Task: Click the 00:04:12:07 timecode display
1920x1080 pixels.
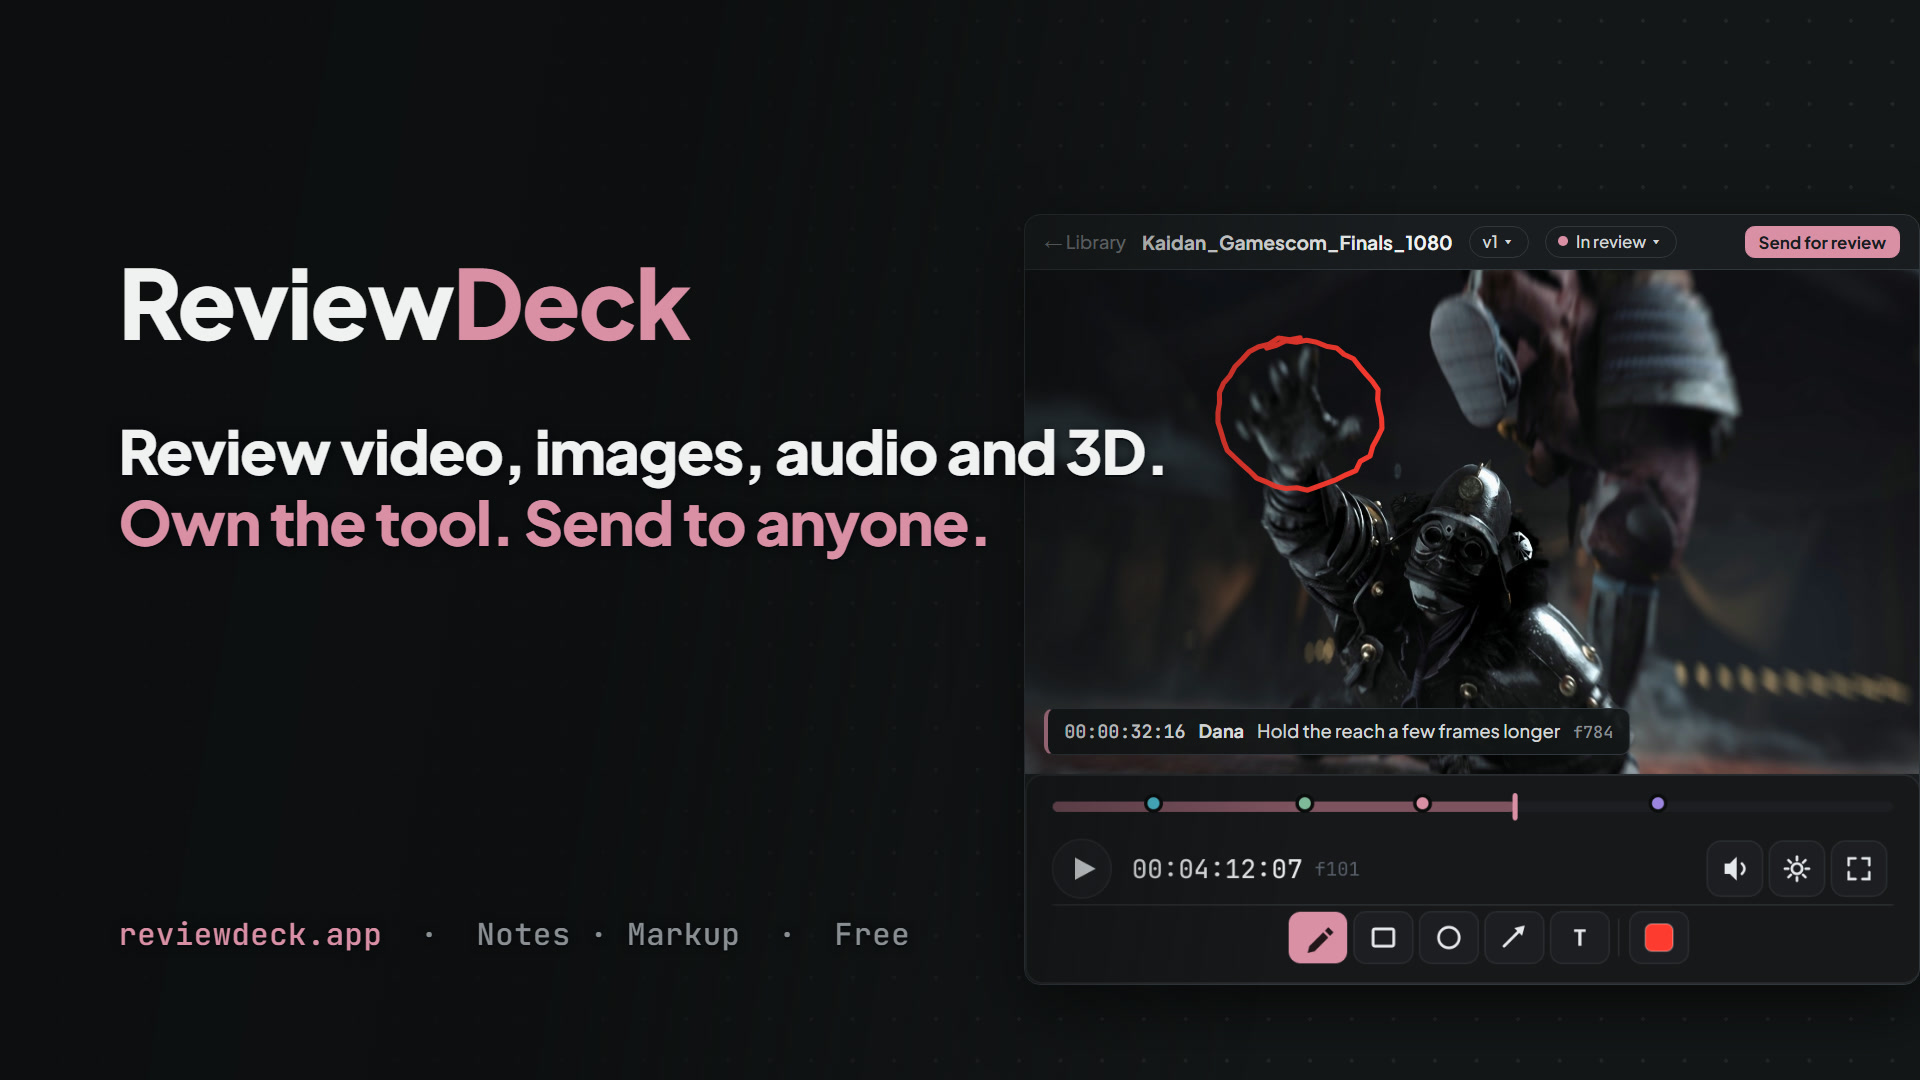Action: (1217, 869)
